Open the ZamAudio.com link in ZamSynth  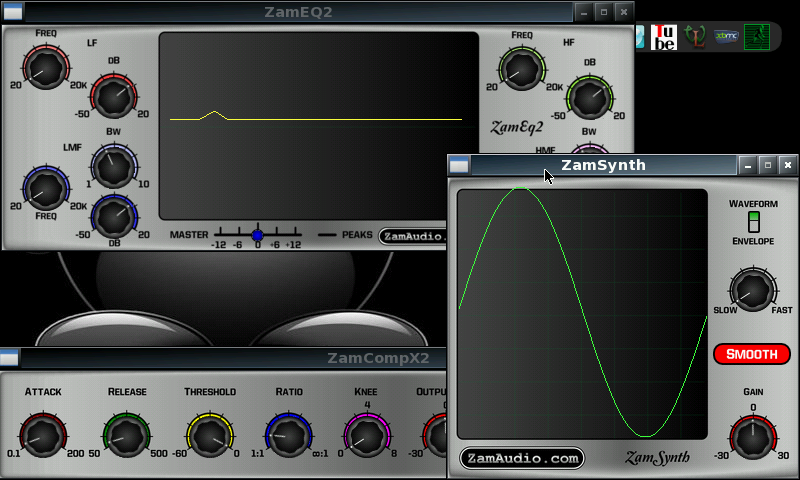(522, 458)
